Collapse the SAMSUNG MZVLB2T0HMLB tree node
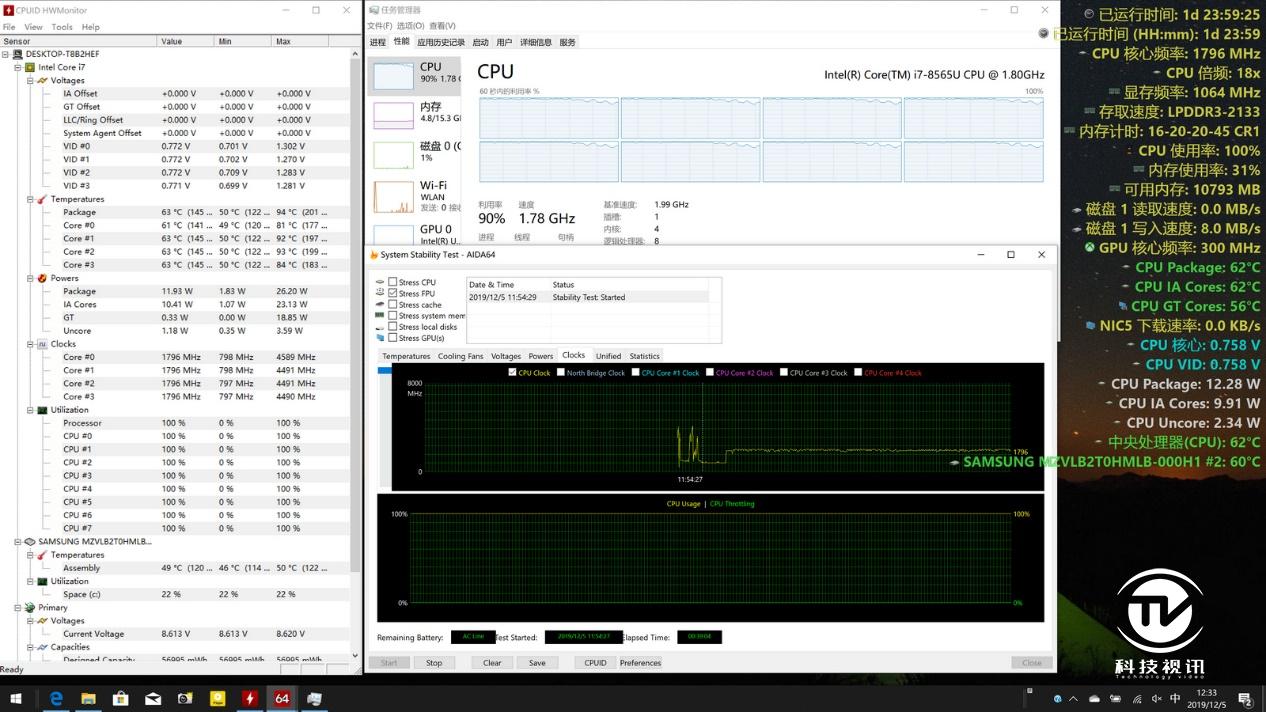The height and width of the screenshot is (712, 1266). pyautogui.click(x=18, y=541)
